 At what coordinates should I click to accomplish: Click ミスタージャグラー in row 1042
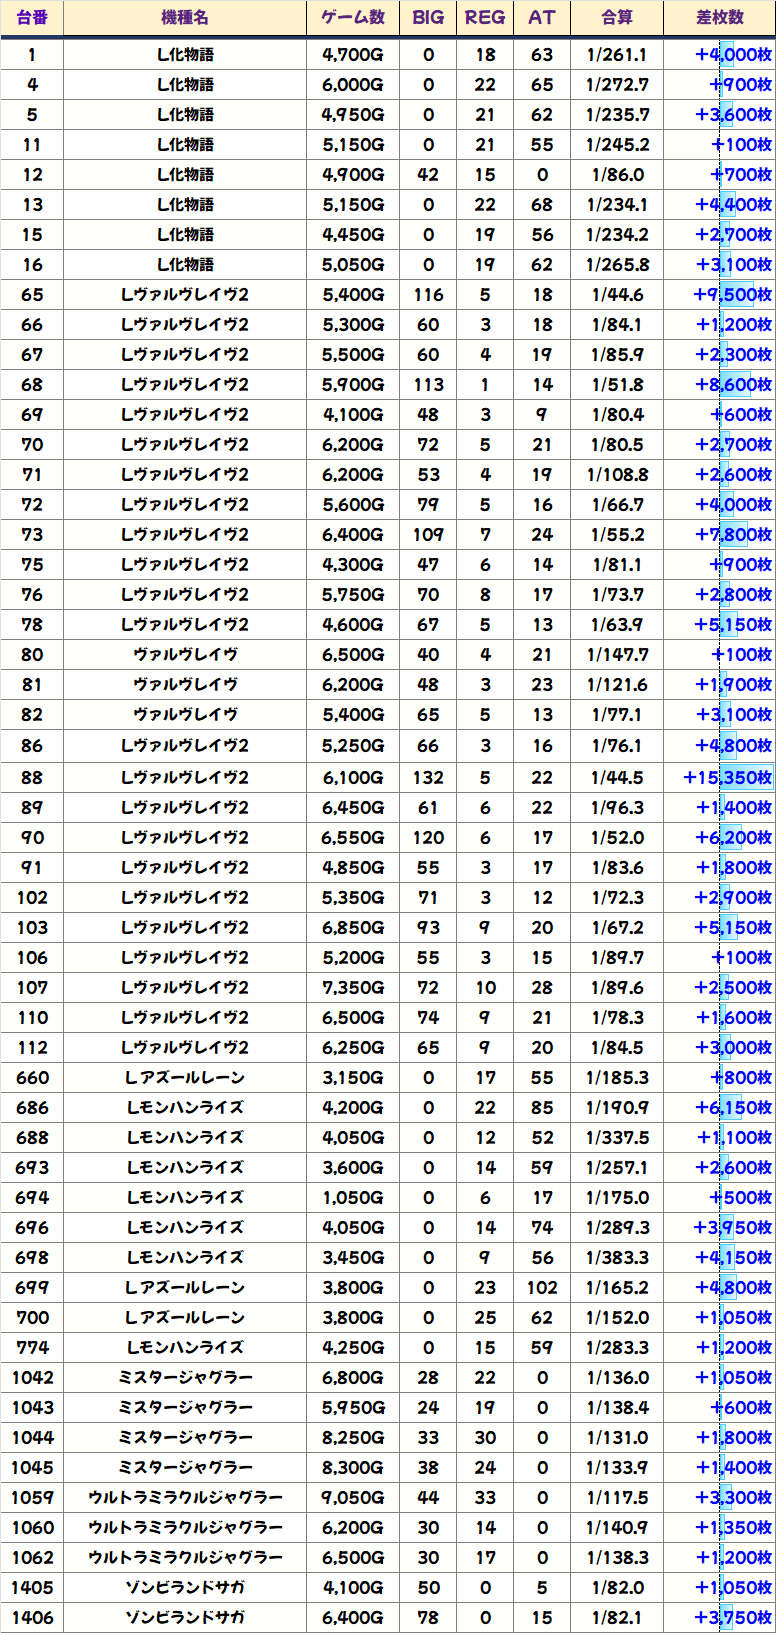coord(185,1377)
